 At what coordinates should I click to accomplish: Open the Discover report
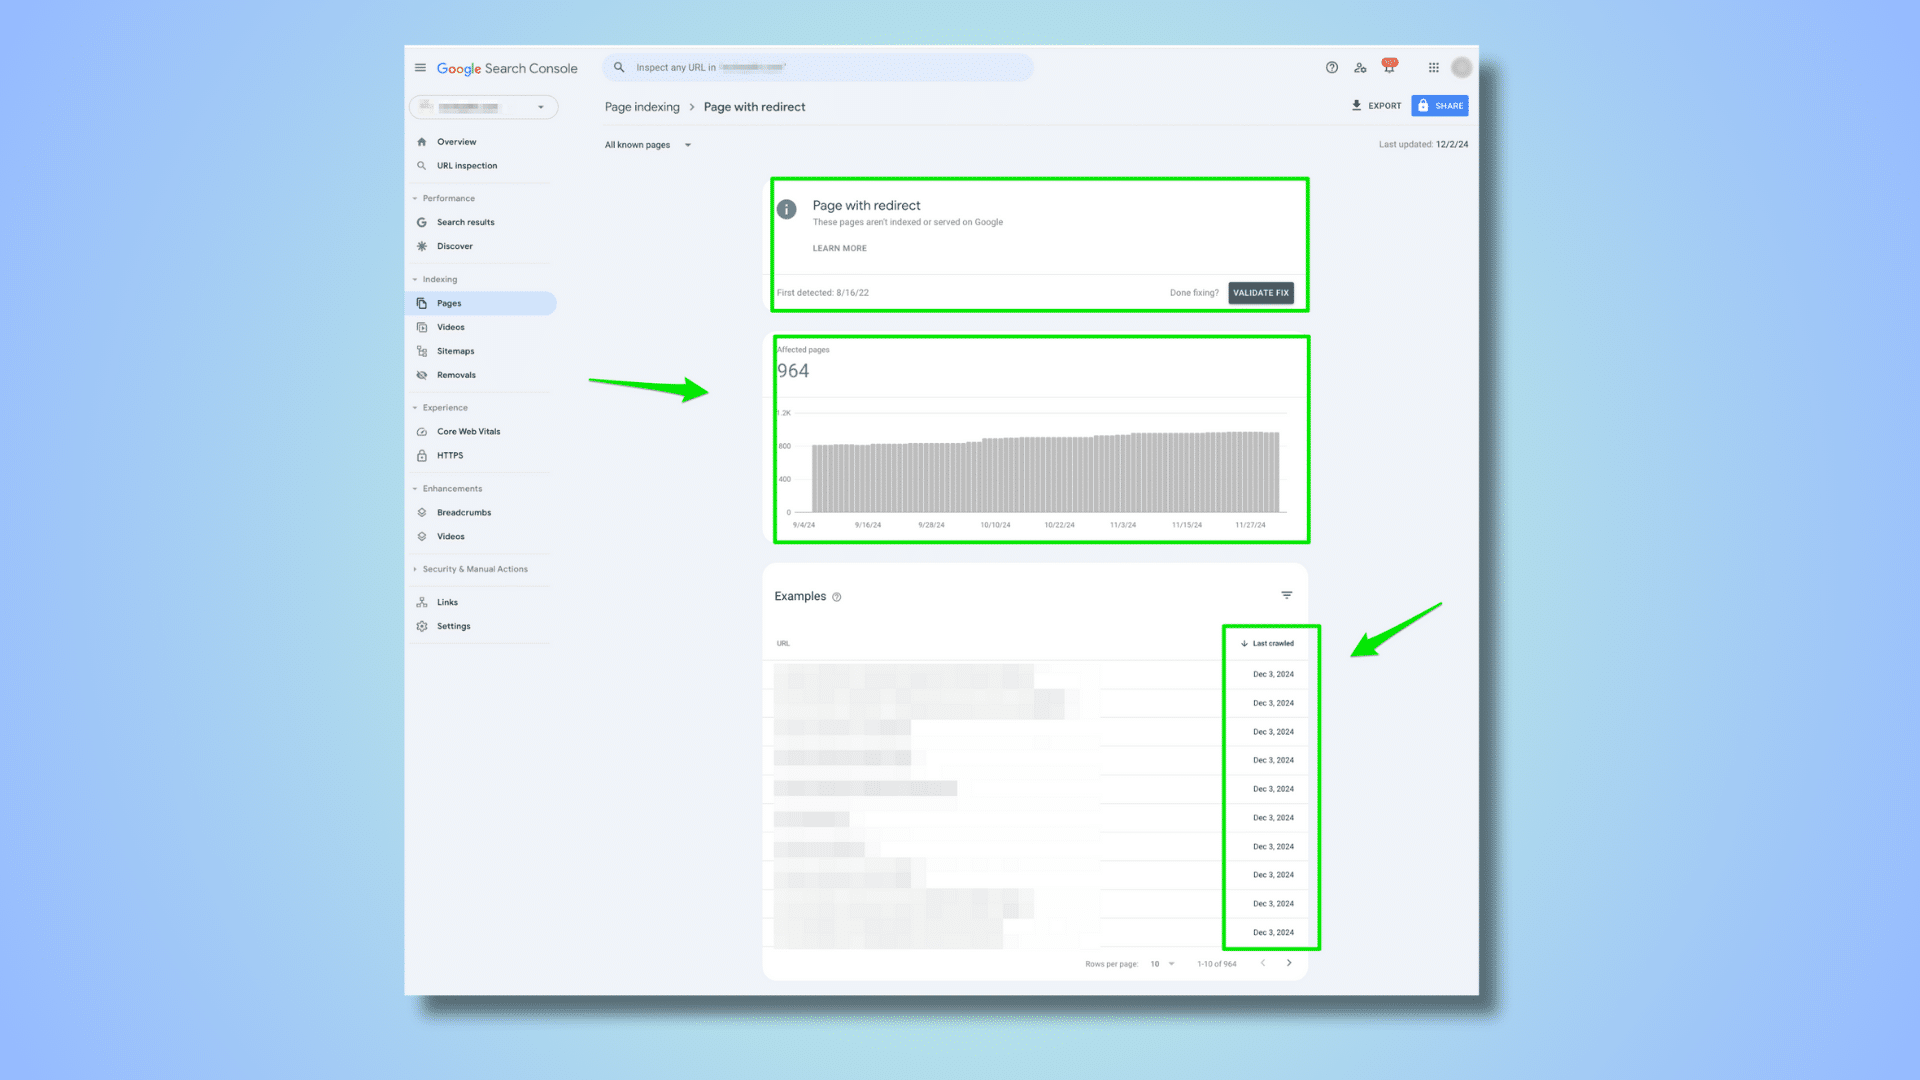[x=455, y=246]
